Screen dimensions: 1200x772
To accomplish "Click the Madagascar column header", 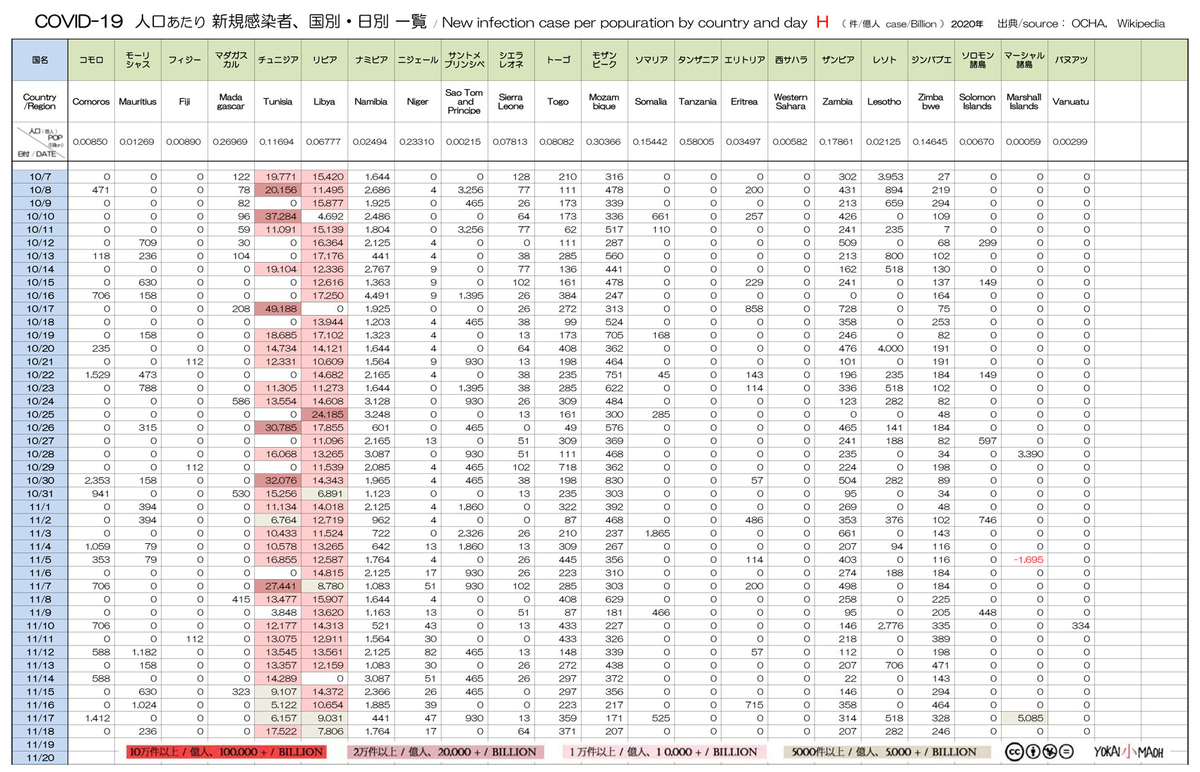I will (232, 102).
